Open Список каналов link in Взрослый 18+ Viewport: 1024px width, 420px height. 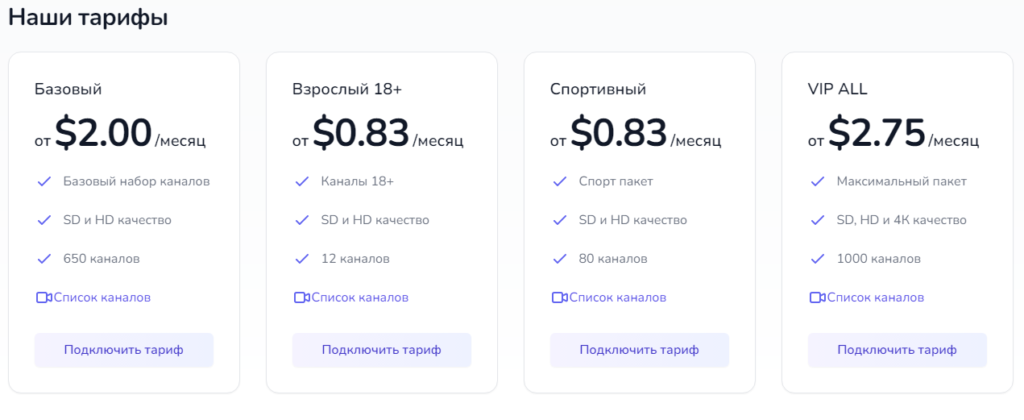point(360,297)
